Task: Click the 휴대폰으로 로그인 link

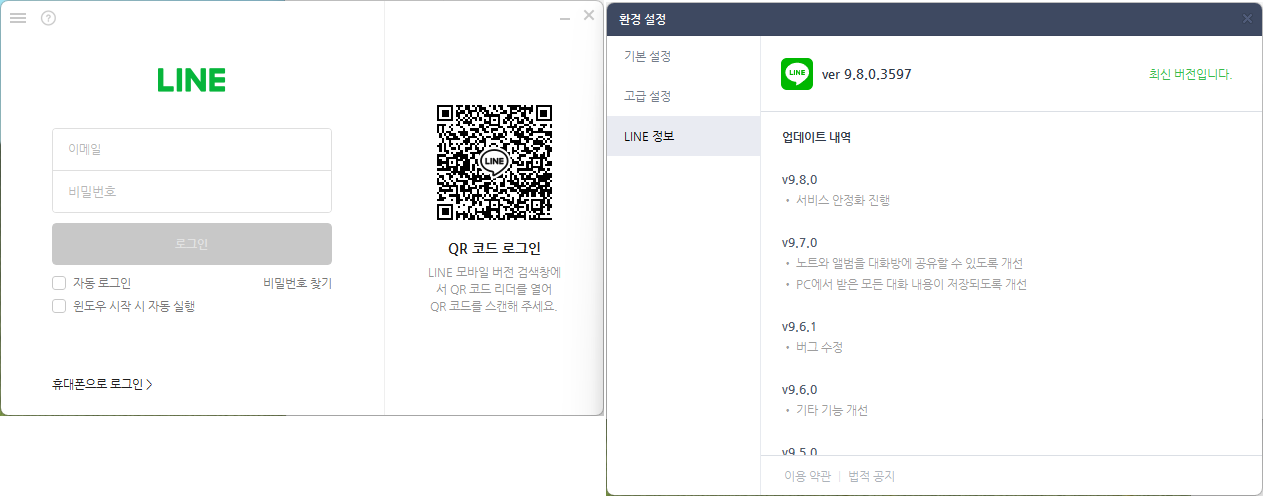Action: [102, 384]
